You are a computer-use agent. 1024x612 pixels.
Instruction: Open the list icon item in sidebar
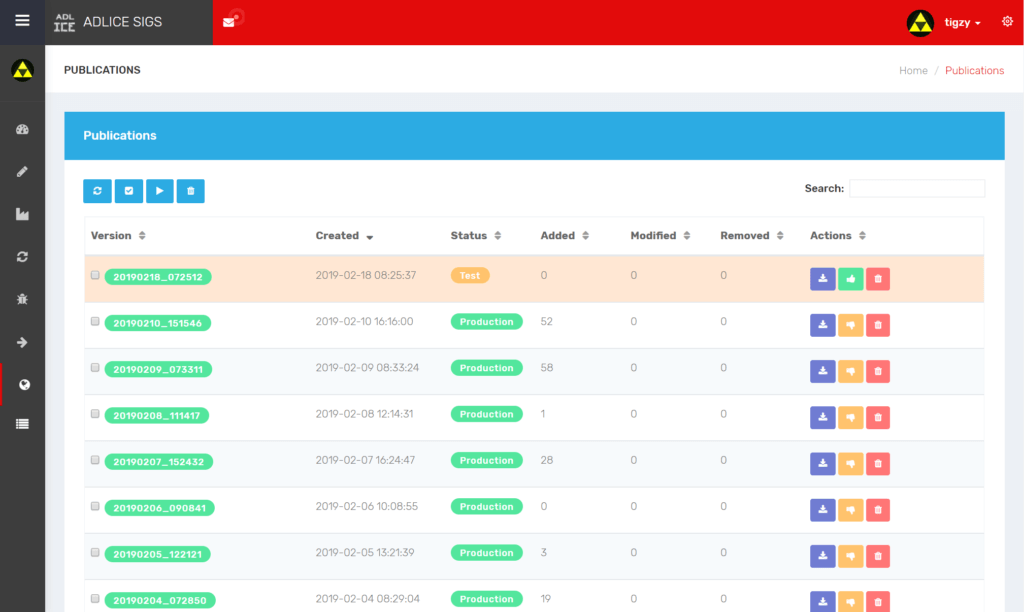(x=22, y=424)
